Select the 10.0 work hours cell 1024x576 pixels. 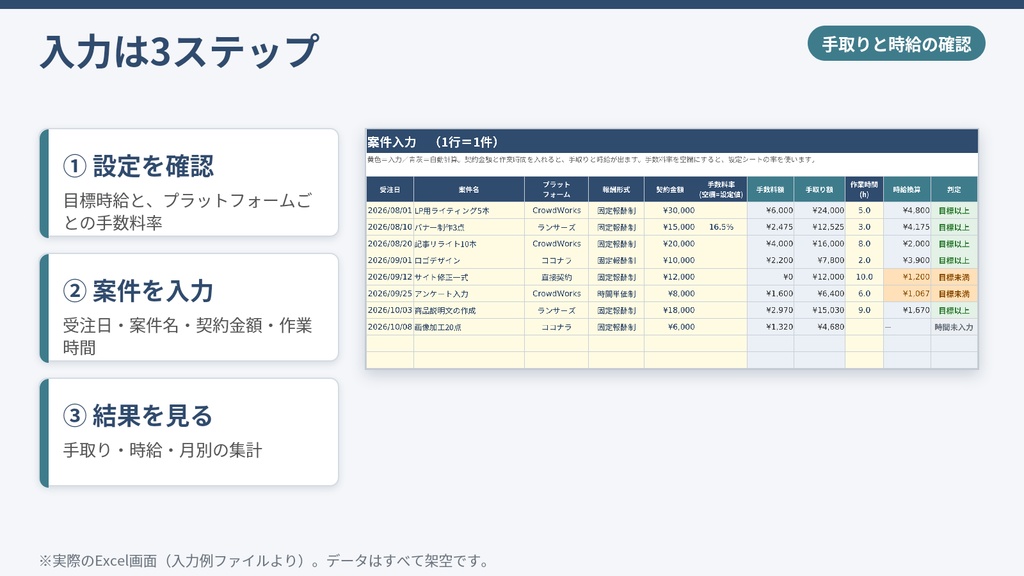pos(864,277)
